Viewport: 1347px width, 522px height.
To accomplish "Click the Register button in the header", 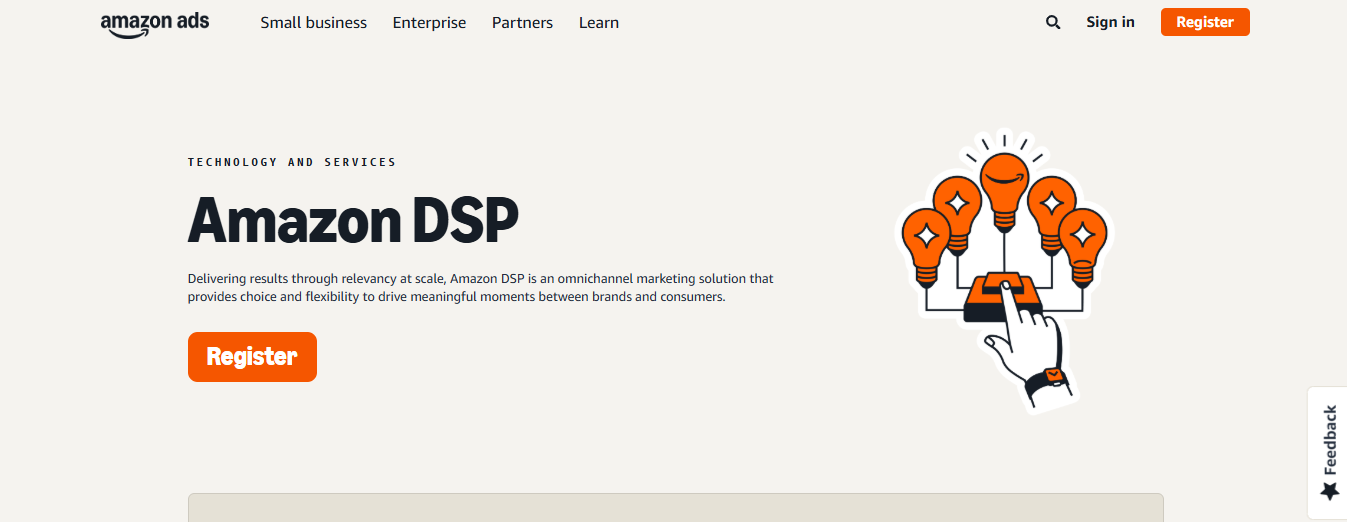I will point(1205,22).
